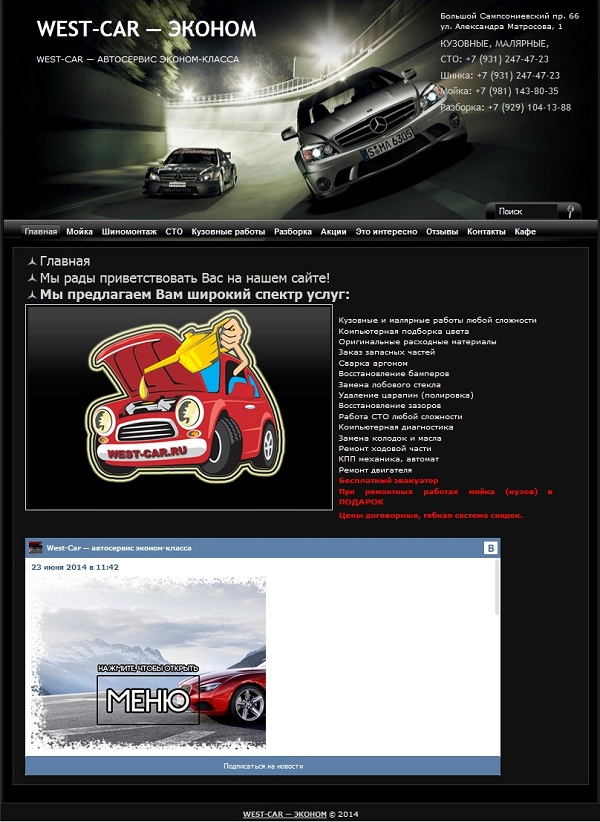Open Кузовные работы page

[x=228, y=231]
